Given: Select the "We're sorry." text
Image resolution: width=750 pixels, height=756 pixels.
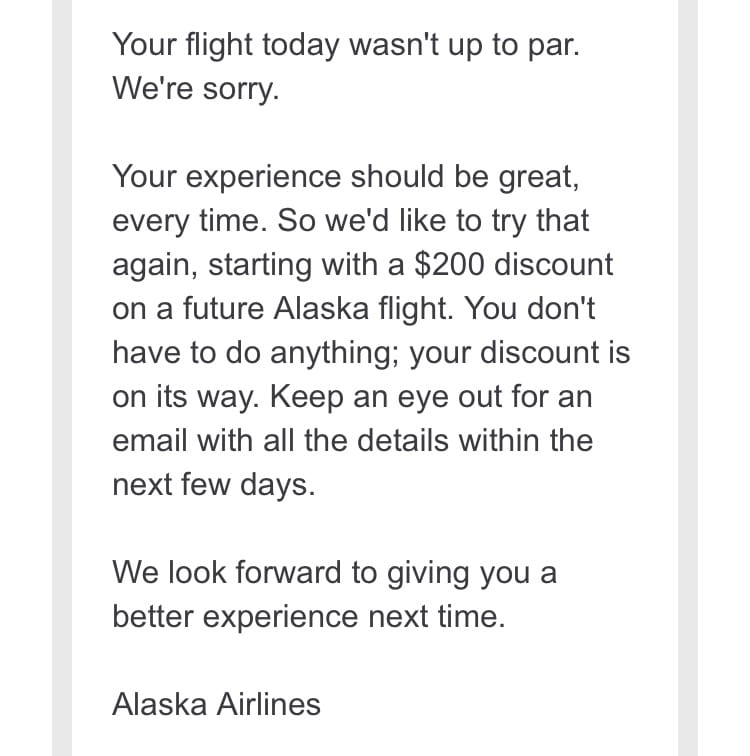Looking at the screenshot, I should point(196,89).
